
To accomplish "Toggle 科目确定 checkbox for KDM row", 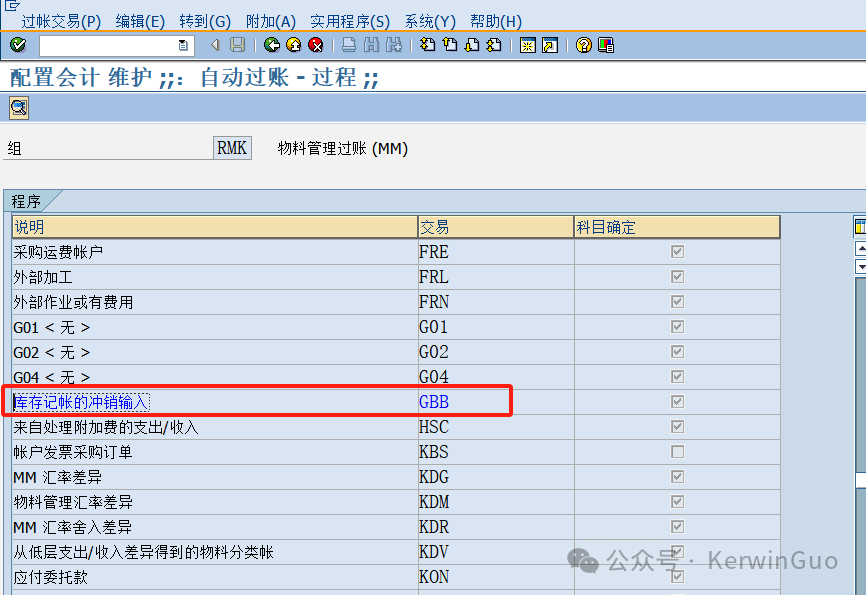I will 677,502.
